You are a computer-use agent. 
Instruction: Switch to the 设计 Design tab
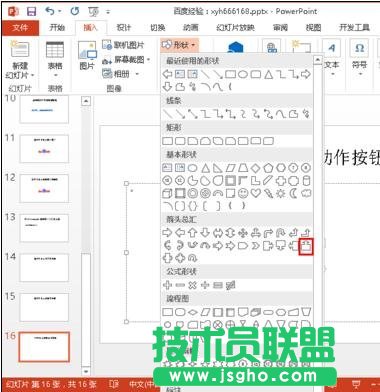[x=124, y=28]
